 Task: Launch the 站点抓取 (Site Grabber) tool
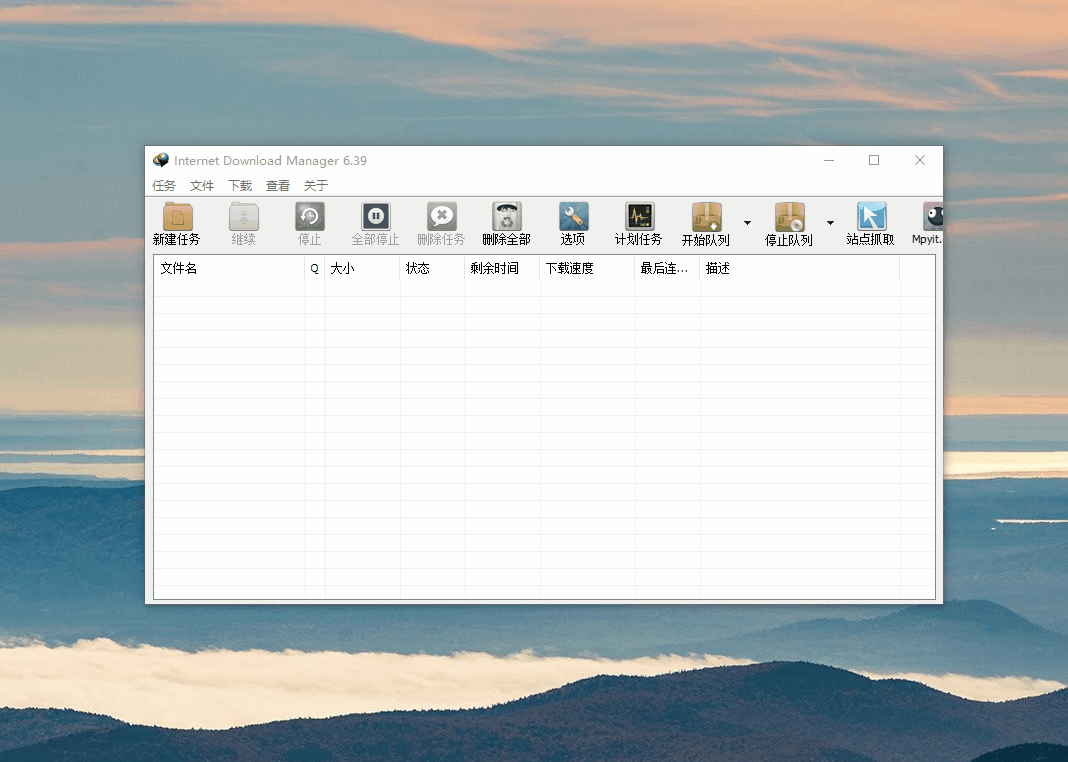point(871,217)
